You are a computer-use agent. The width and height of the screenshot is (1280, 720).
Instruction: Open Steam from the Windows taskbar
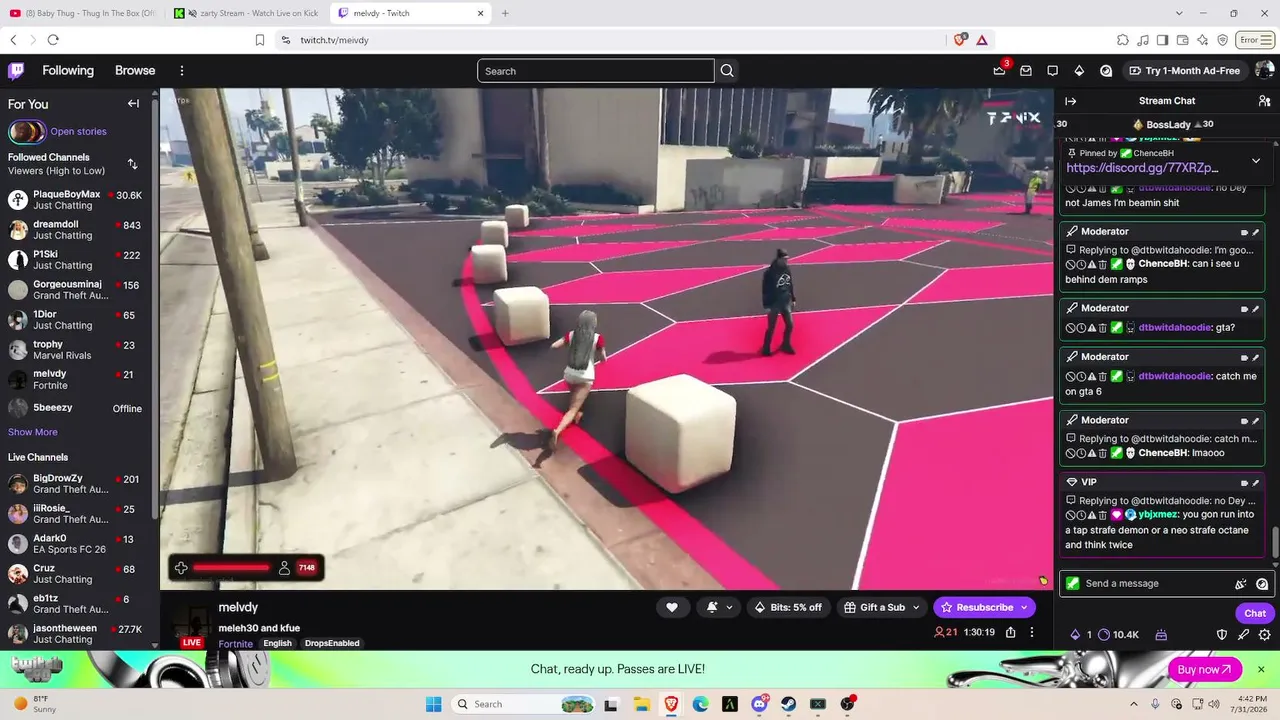(x=788, y=704)
